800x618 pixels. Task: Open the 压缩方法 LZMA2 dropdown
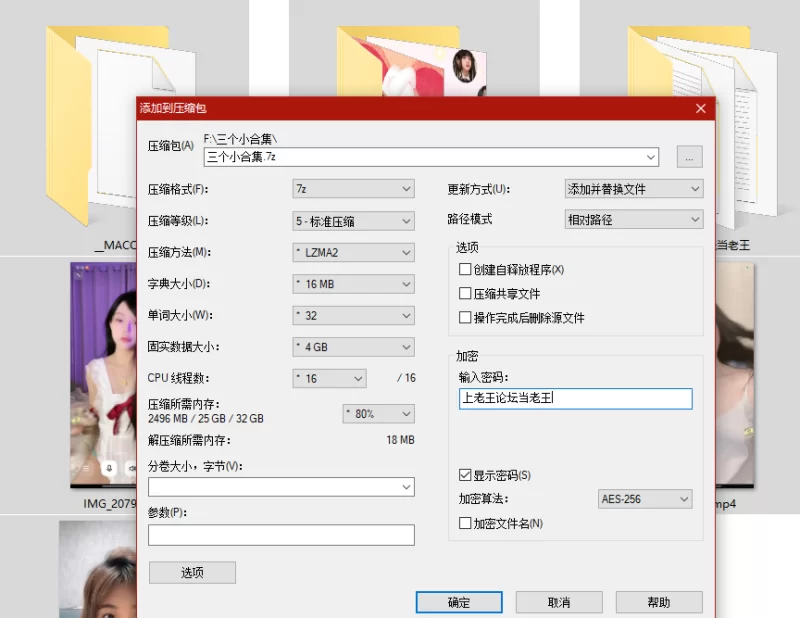click(x=353, y=252)
